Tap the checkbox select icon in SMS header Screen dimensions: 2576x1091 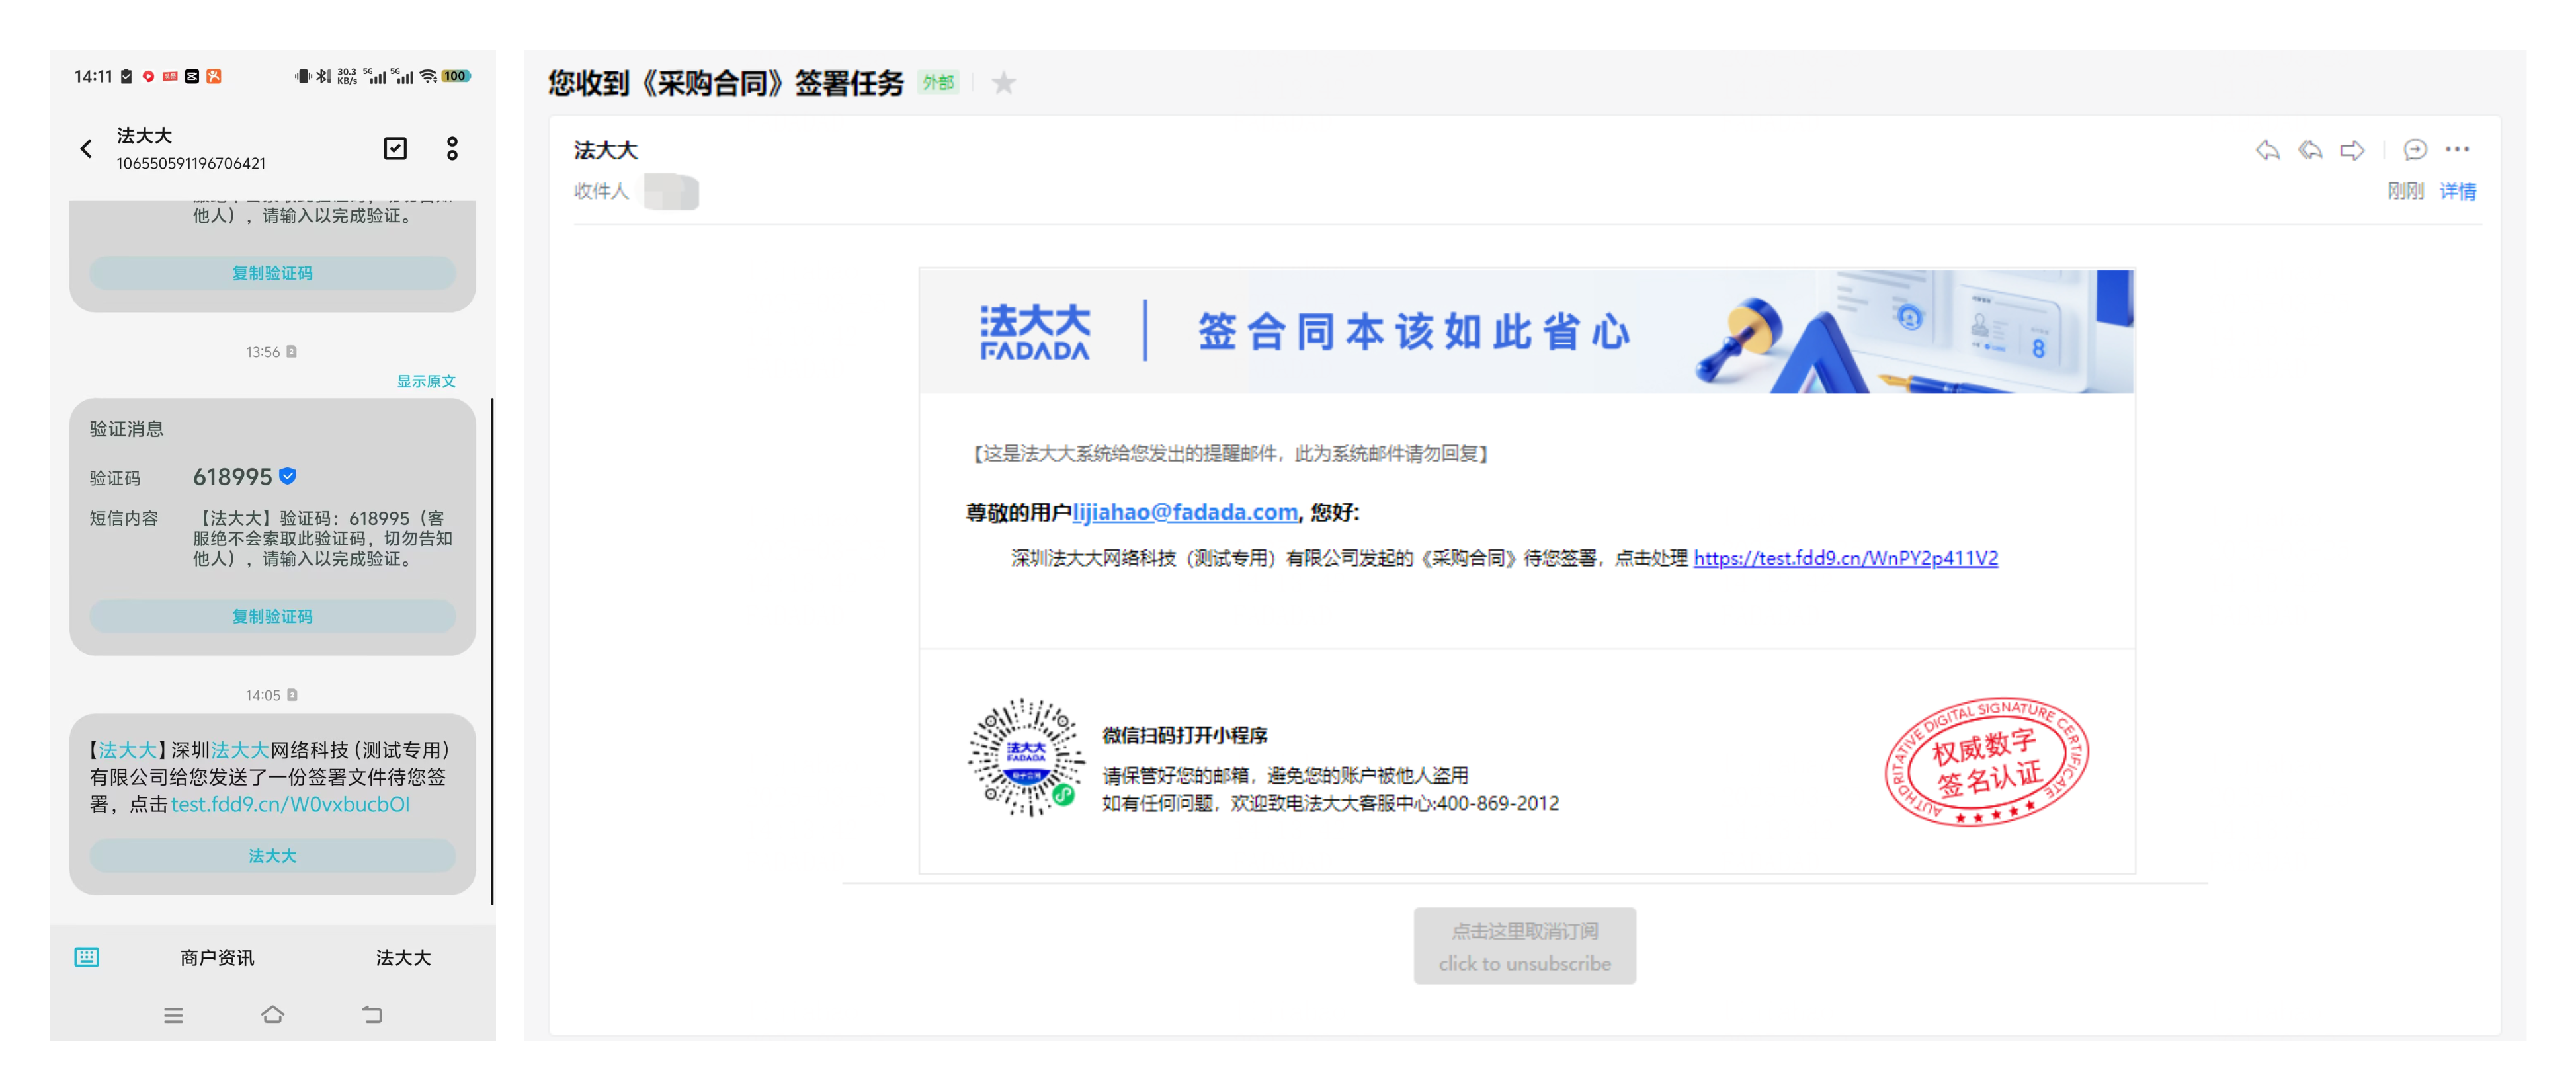pyautogui.click(x=395, y=149)
